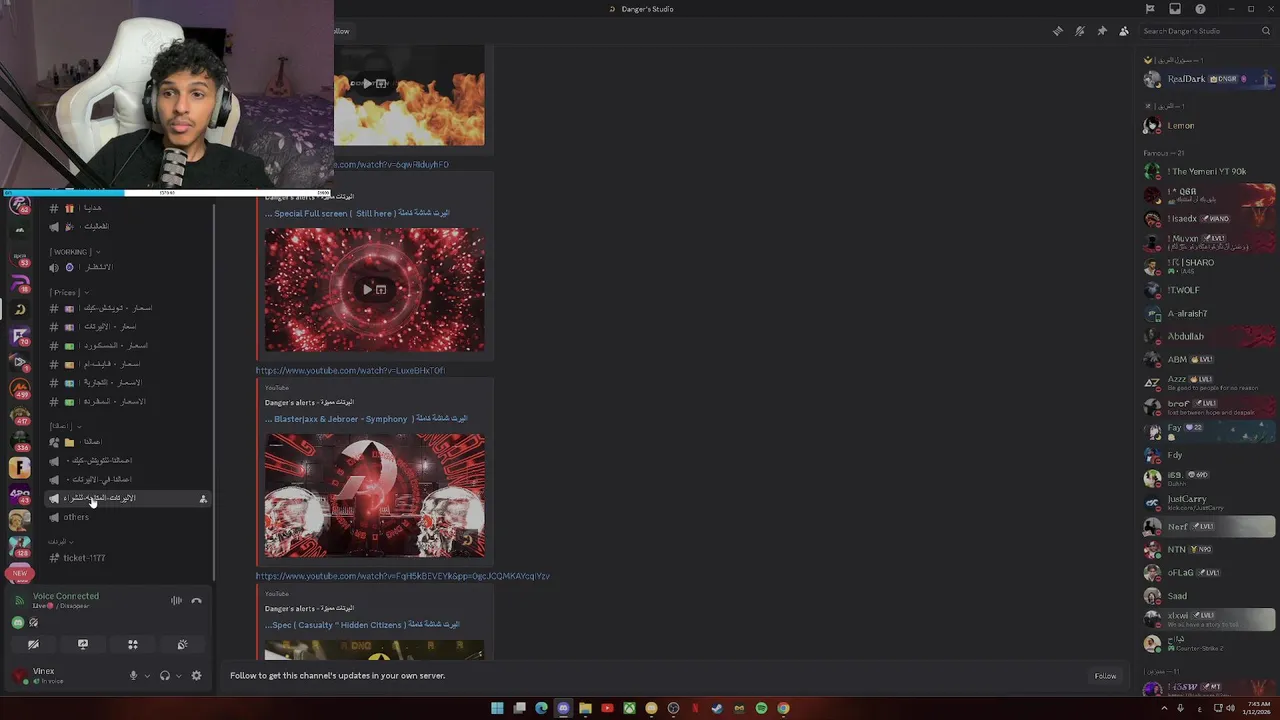Click the Voice Connected status text
The height and width of the screenshot is (720, 1280).
[x=66, y=596]
